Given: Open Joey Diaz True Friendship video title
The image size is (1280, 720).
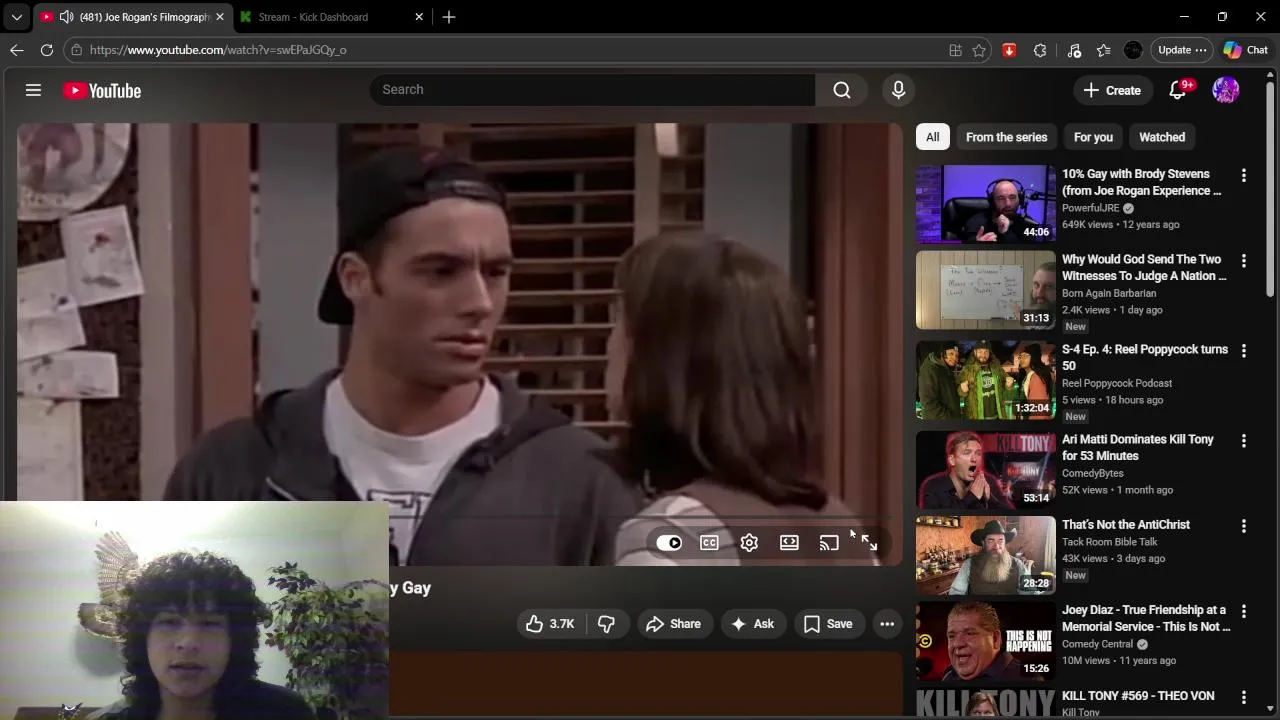Looking at the screenshot, I should 1146,618.
